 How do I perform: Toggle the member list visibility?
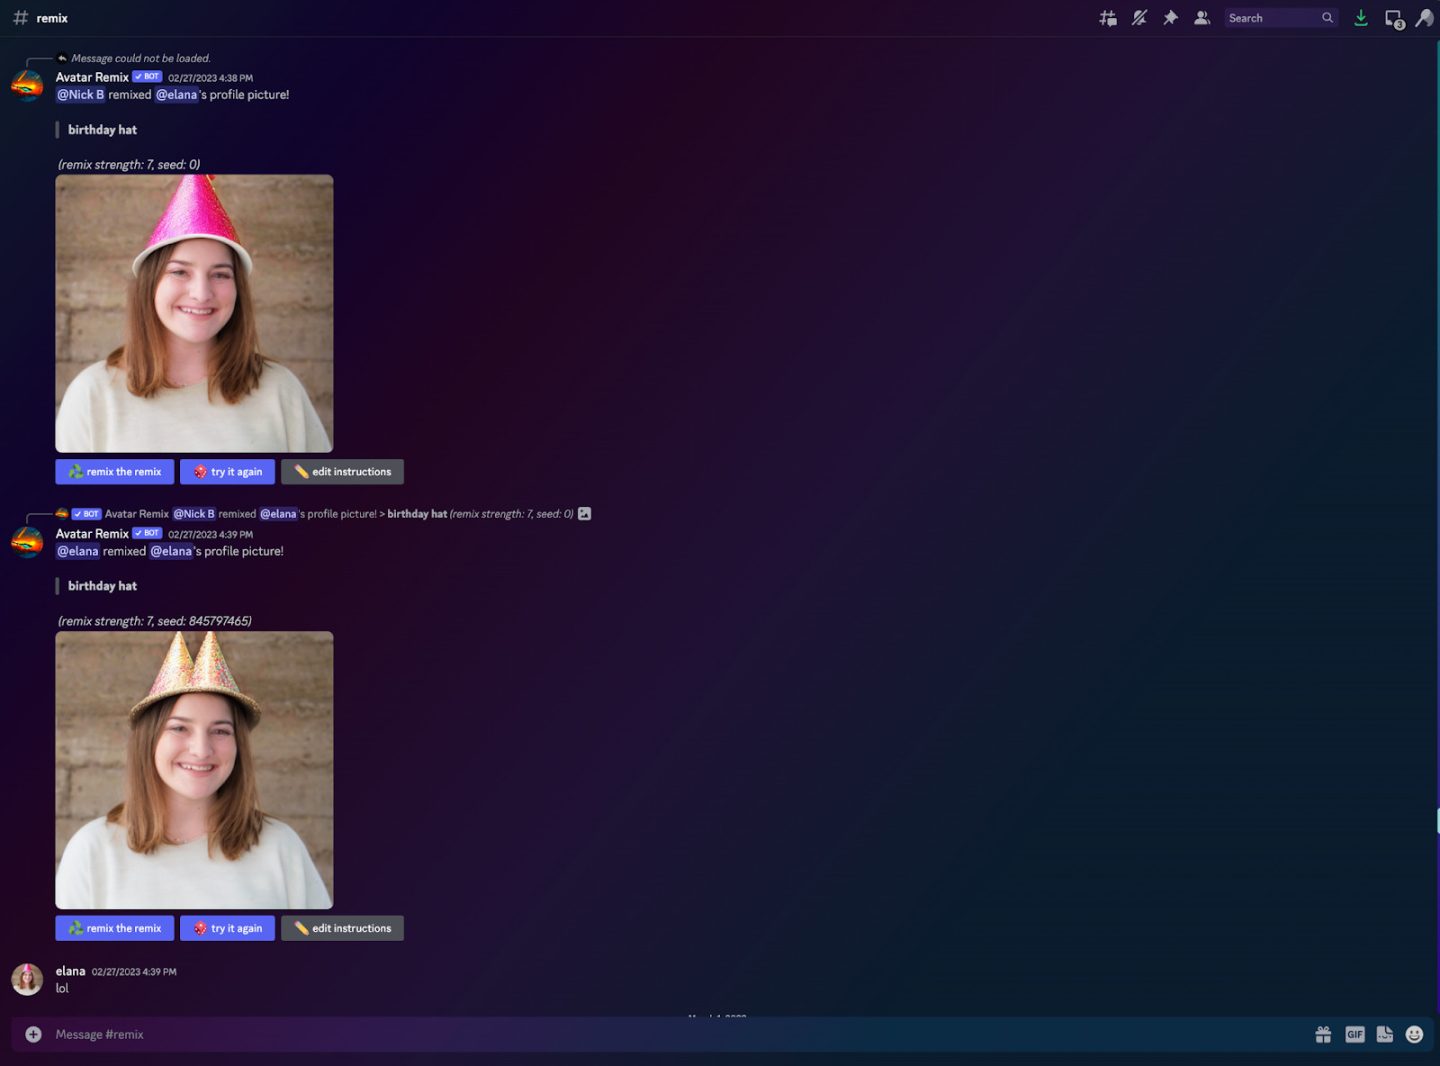click(x=1201, y=17)
